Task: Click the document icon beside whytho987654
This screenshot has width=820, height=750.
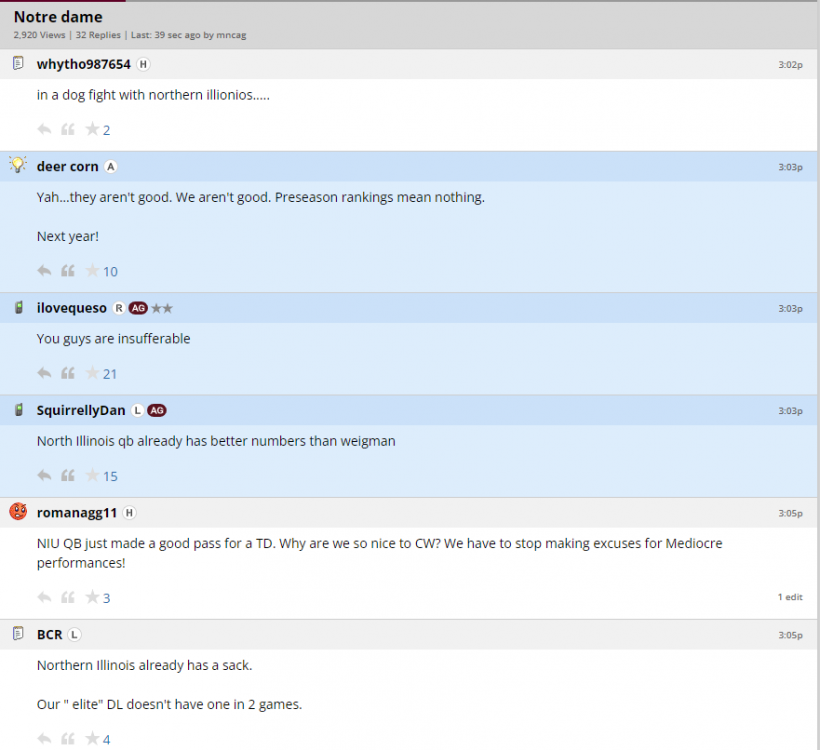Action: tap(18, 63)
